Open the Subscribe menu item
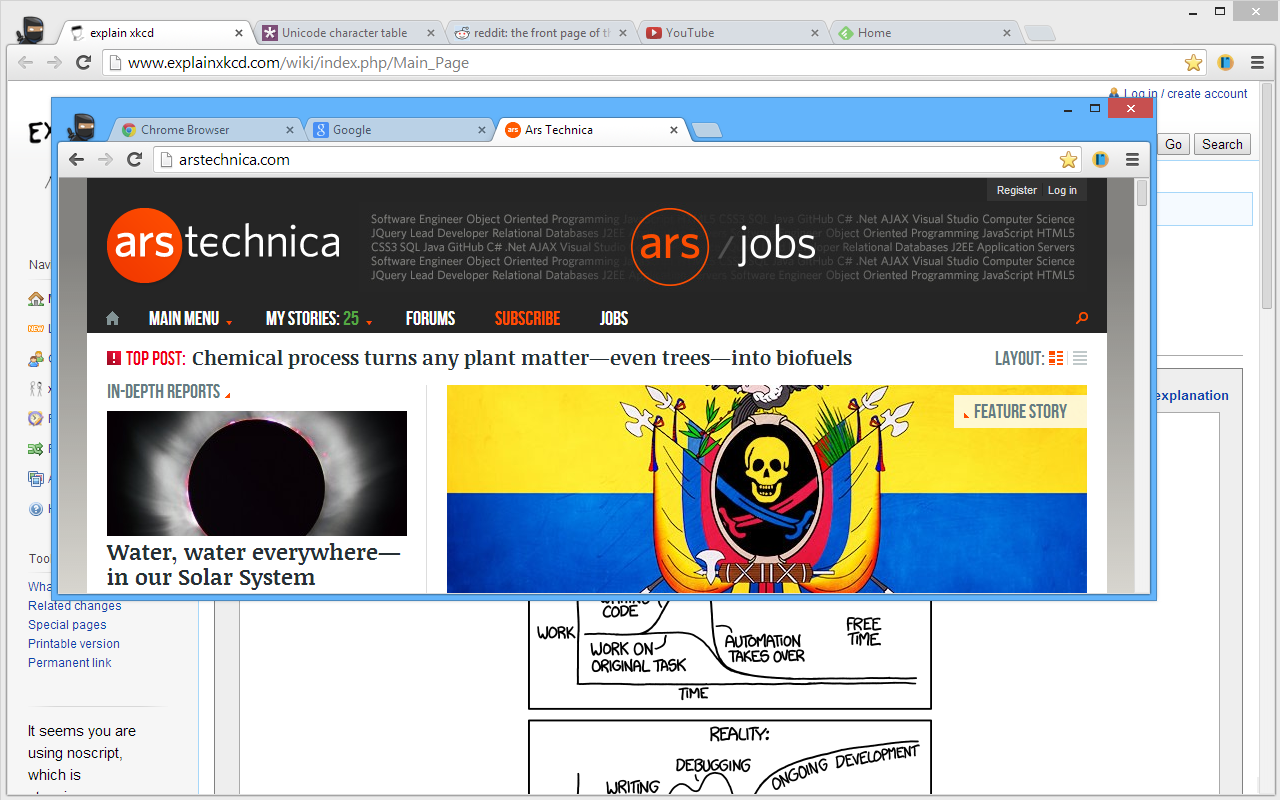This screenshot has height=800, width=1280. 527,319
